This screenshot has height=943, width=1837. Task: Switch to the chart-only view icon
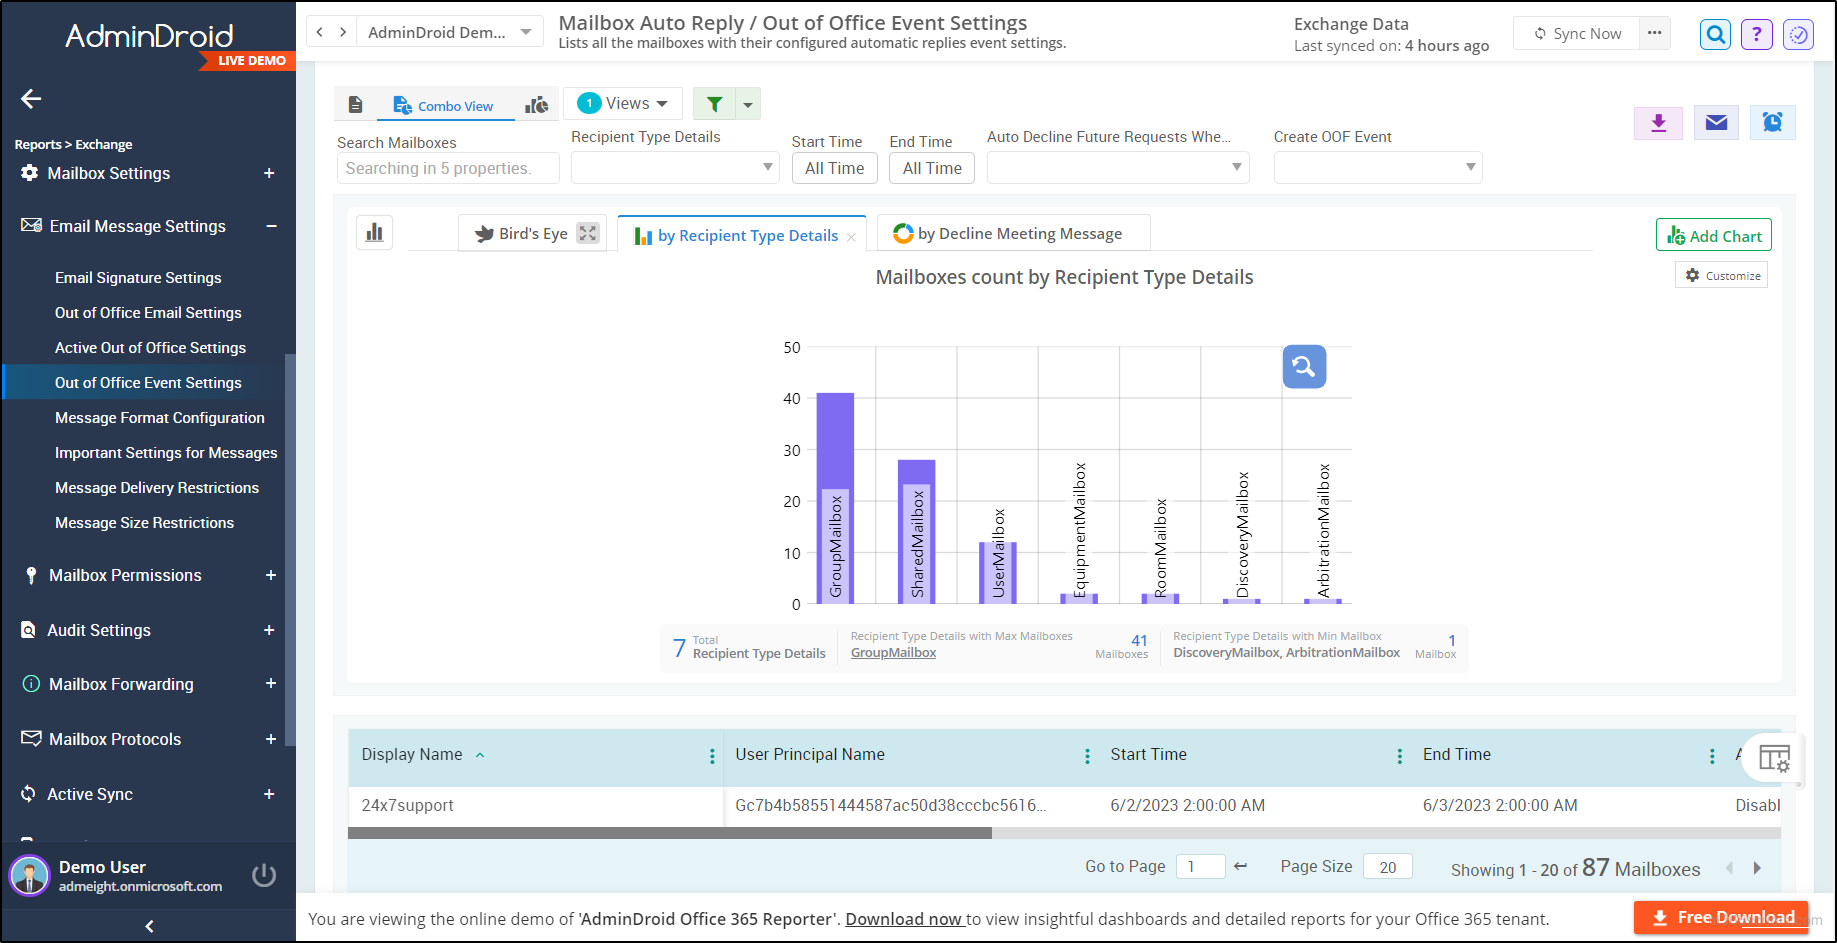537,105
